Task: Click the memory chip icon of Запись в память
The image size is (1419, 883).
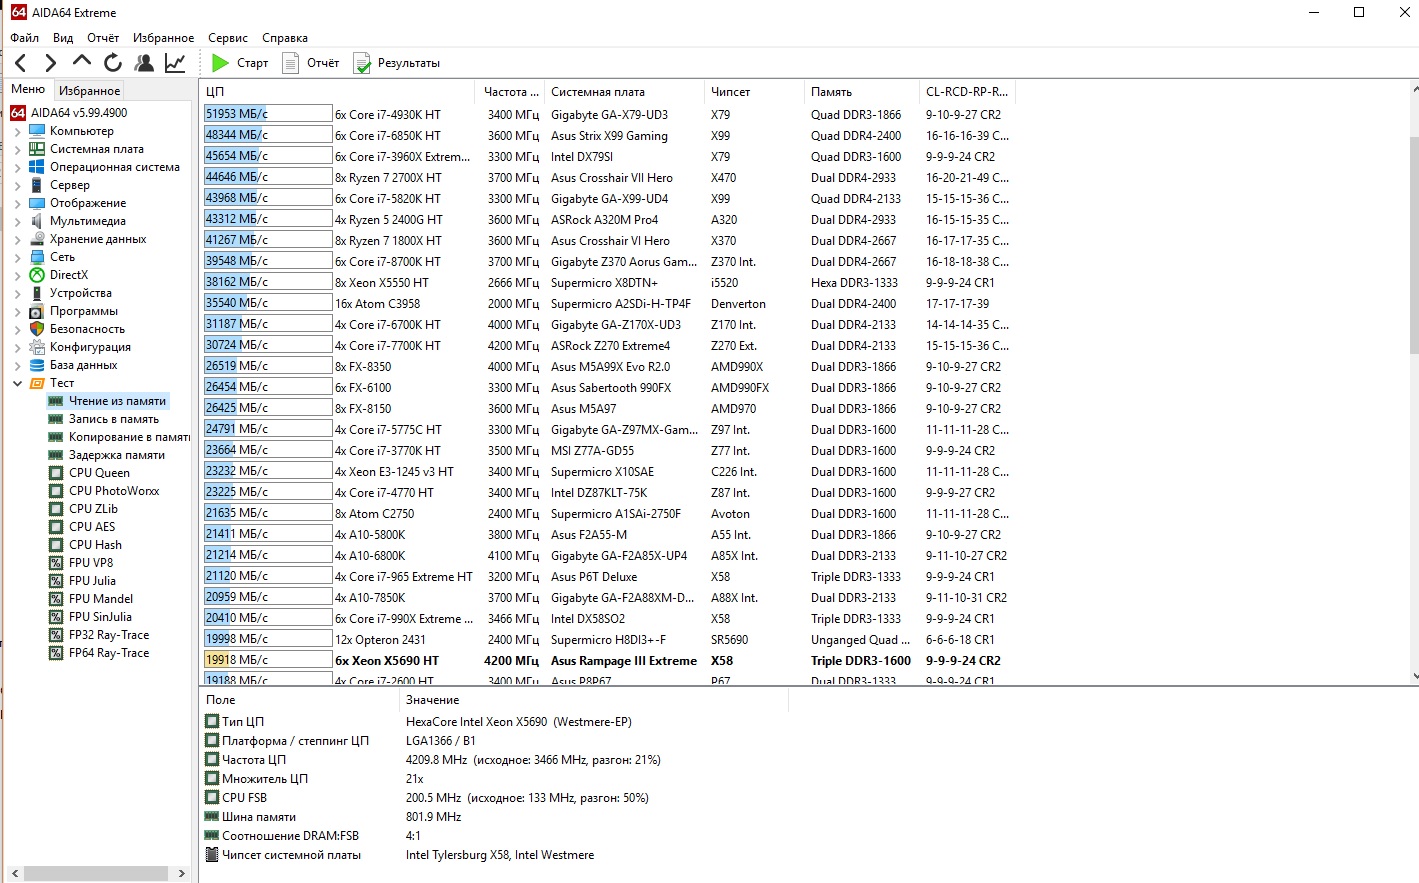Action: 56,419
